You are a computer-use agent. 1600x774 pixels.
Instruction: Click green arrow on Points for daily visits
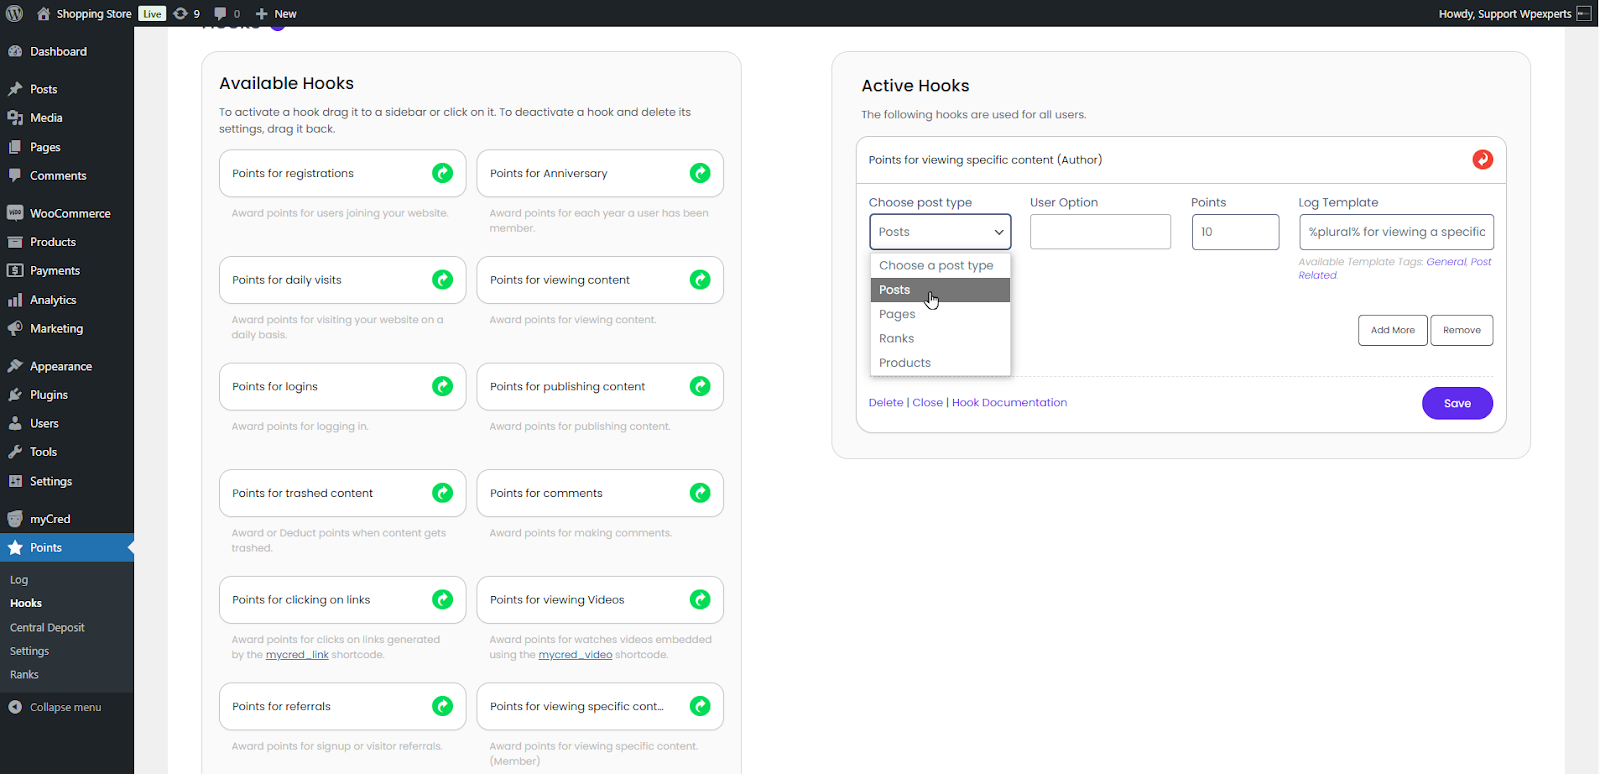(442, 280)
